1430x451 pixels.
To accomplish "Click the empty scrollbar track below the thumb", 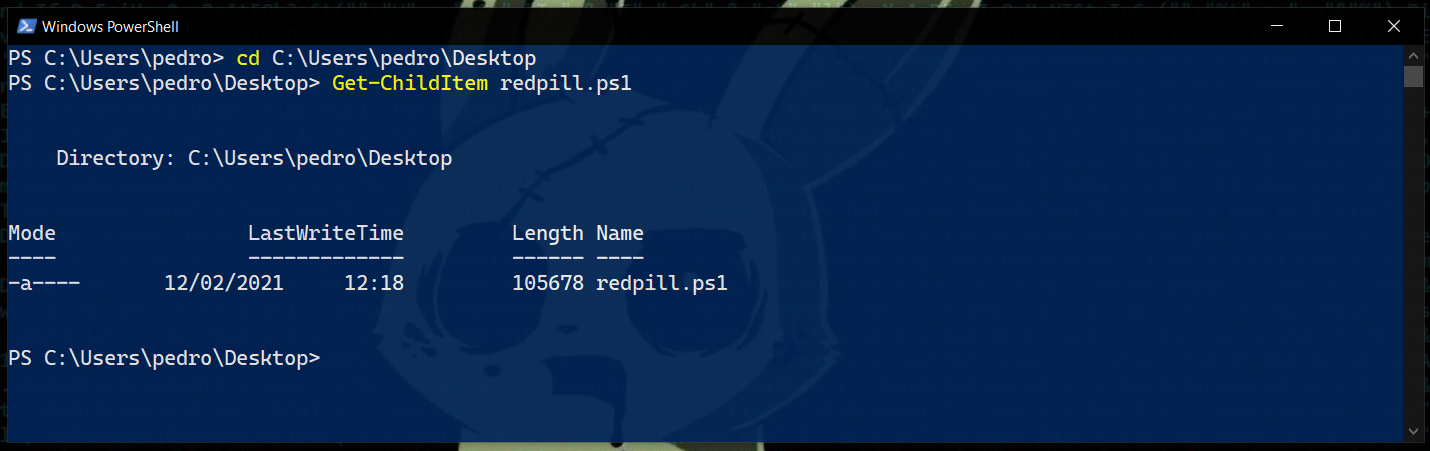I will point(1413,255).
